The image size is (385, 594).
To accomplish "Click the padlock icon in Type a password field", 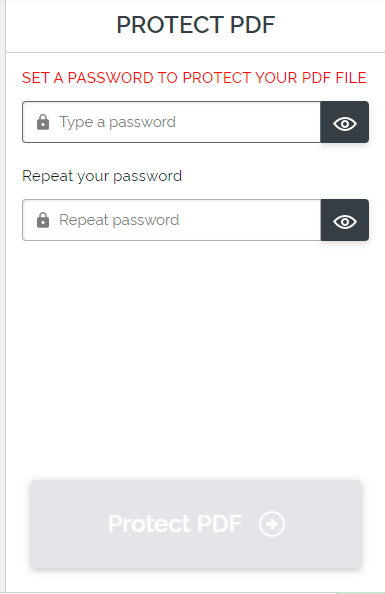I will coord(43,122).
